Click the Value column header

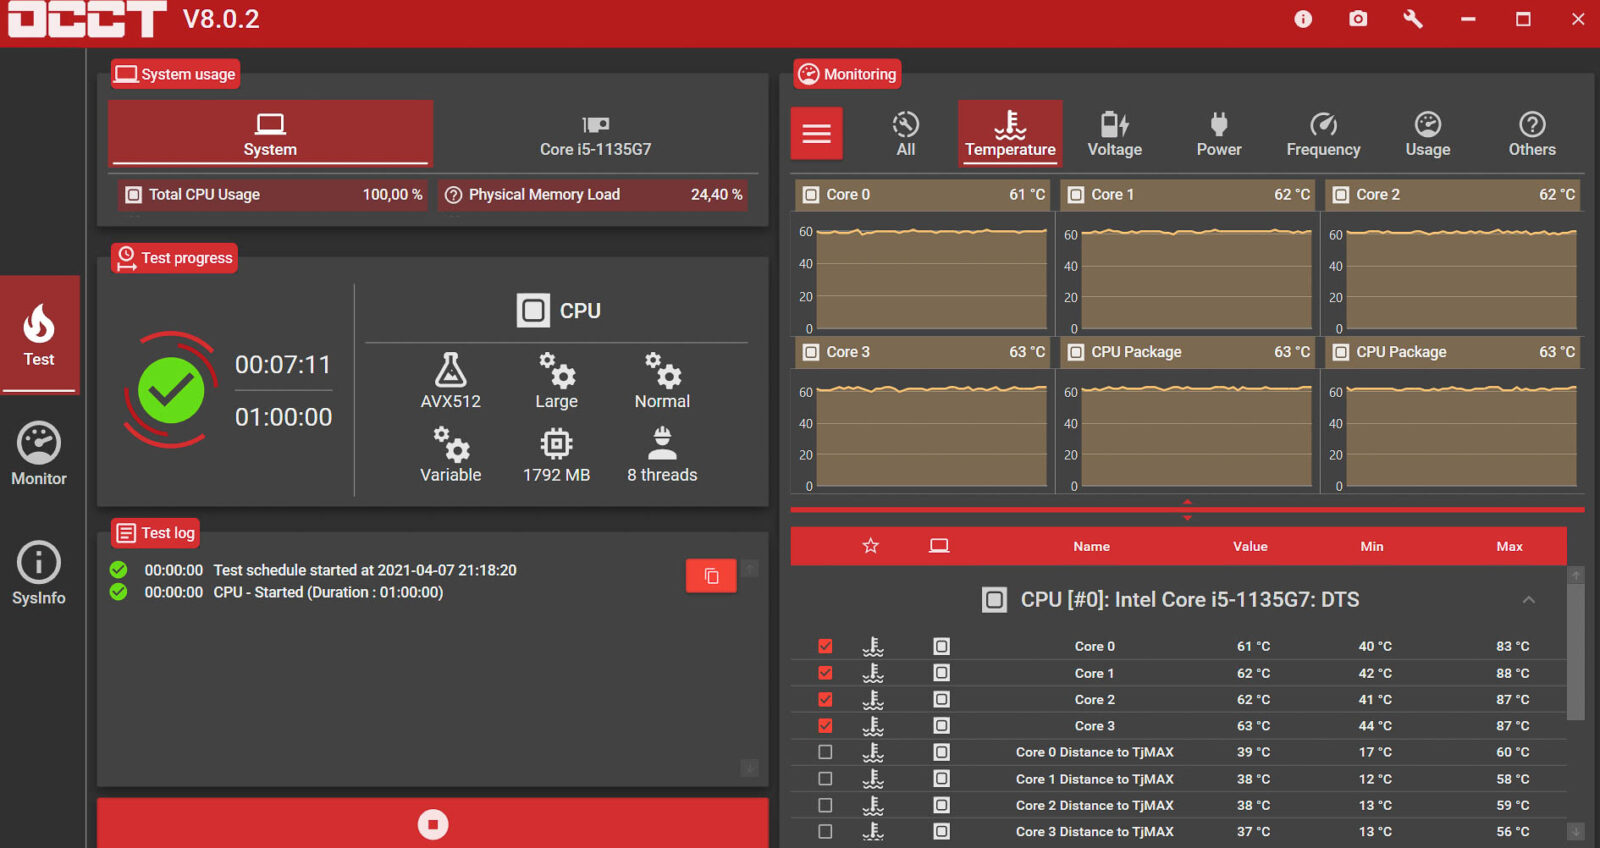coord(1250,546)
